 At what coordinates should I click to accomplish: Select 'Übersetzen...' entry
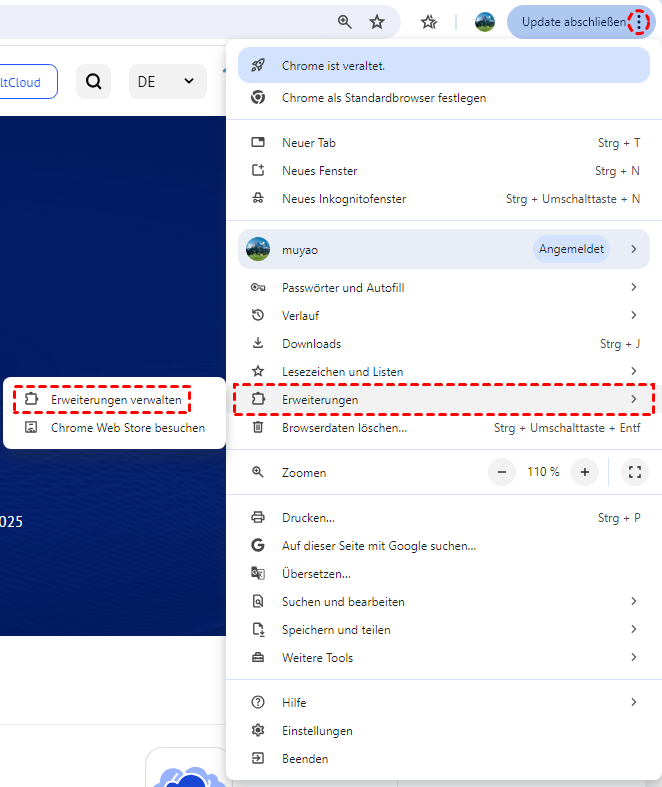tap(444, 574)
